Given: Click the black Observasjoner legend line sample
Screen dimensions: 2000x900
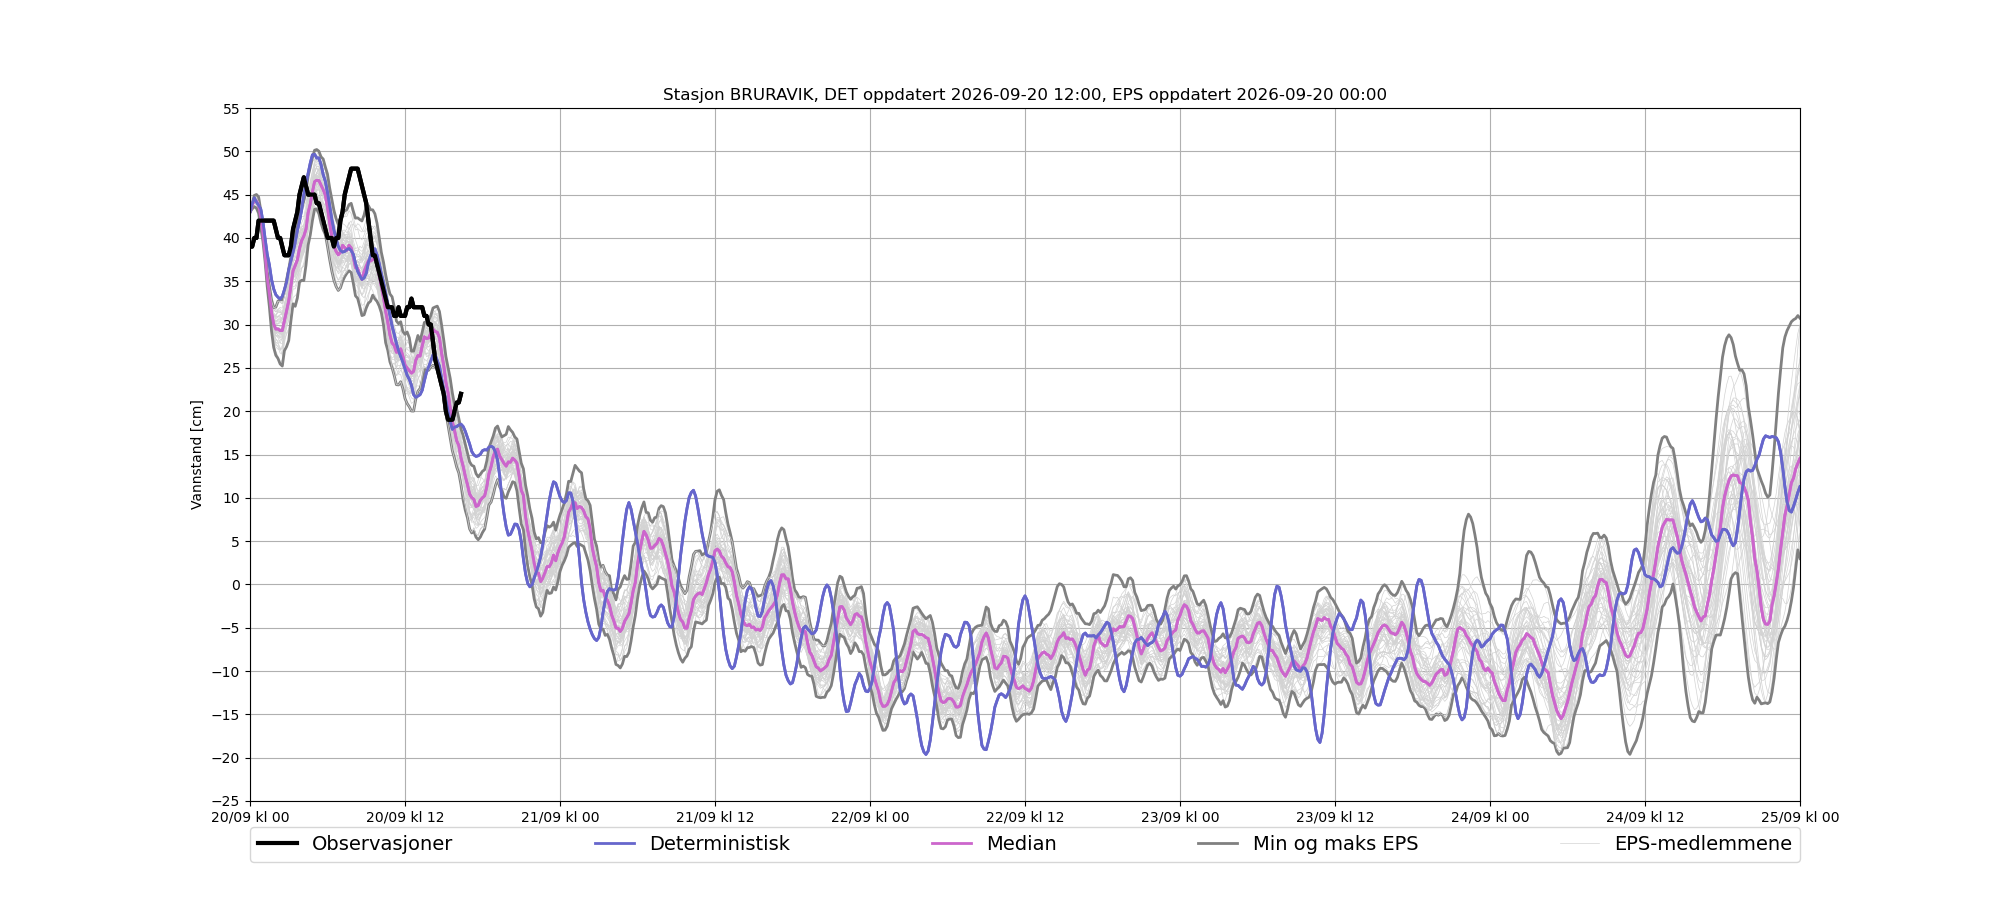Looking at the screenshot, I should (x=277, y=844).
